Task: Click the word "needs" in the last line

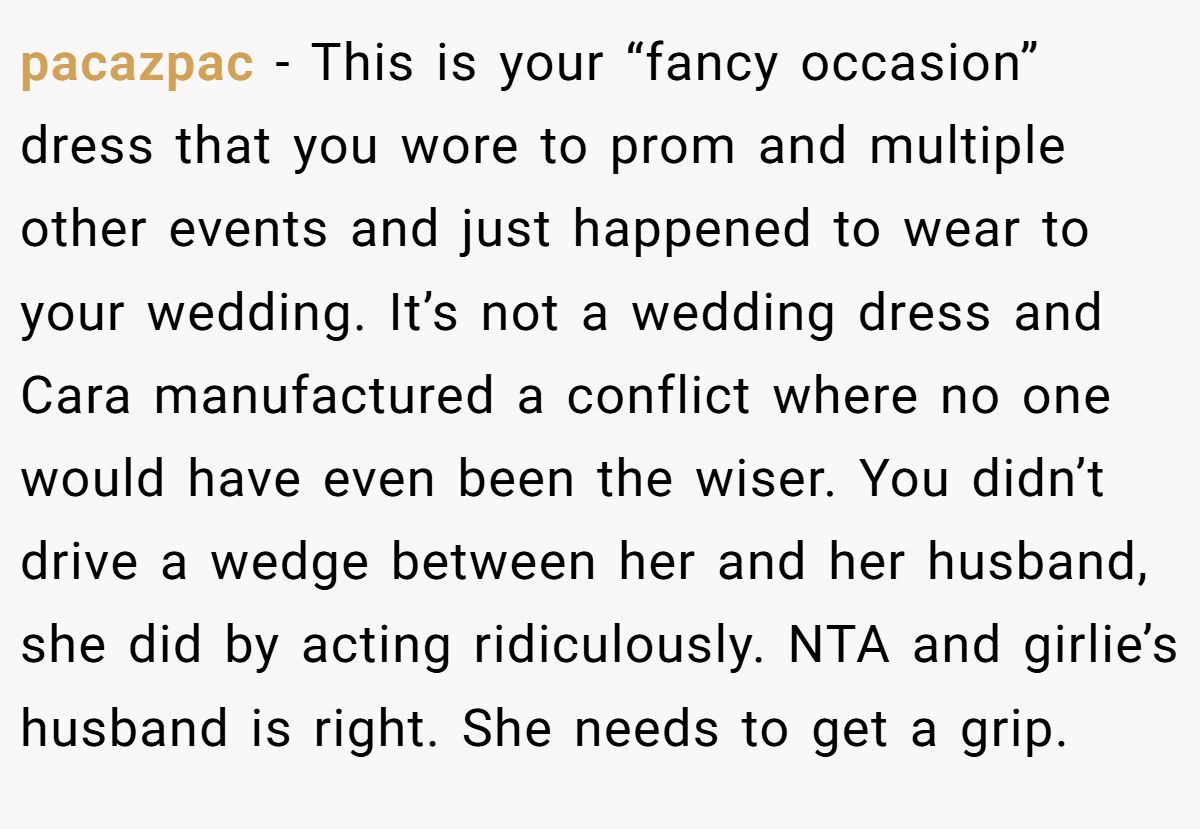Action: coord(647,730)
